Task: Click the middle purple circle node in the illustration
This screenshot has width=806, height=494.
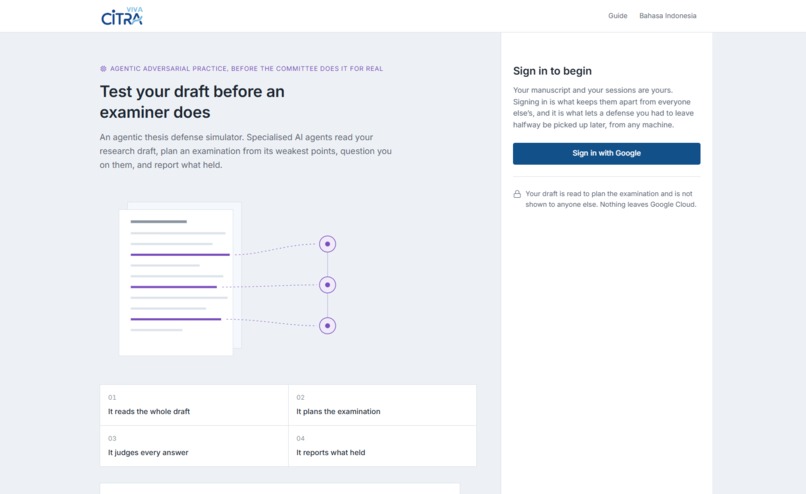Action: point(327,285)
